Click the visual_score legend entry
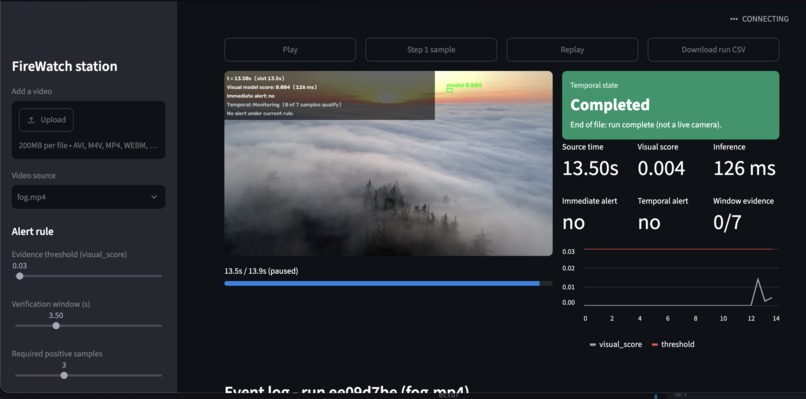 616,344
